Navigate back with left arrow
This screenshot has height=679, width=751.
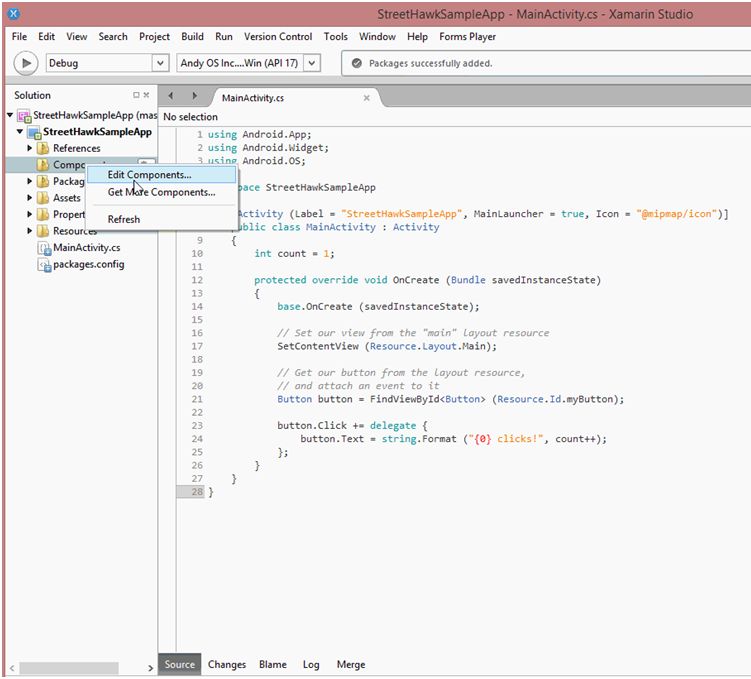tap(170, 97)
